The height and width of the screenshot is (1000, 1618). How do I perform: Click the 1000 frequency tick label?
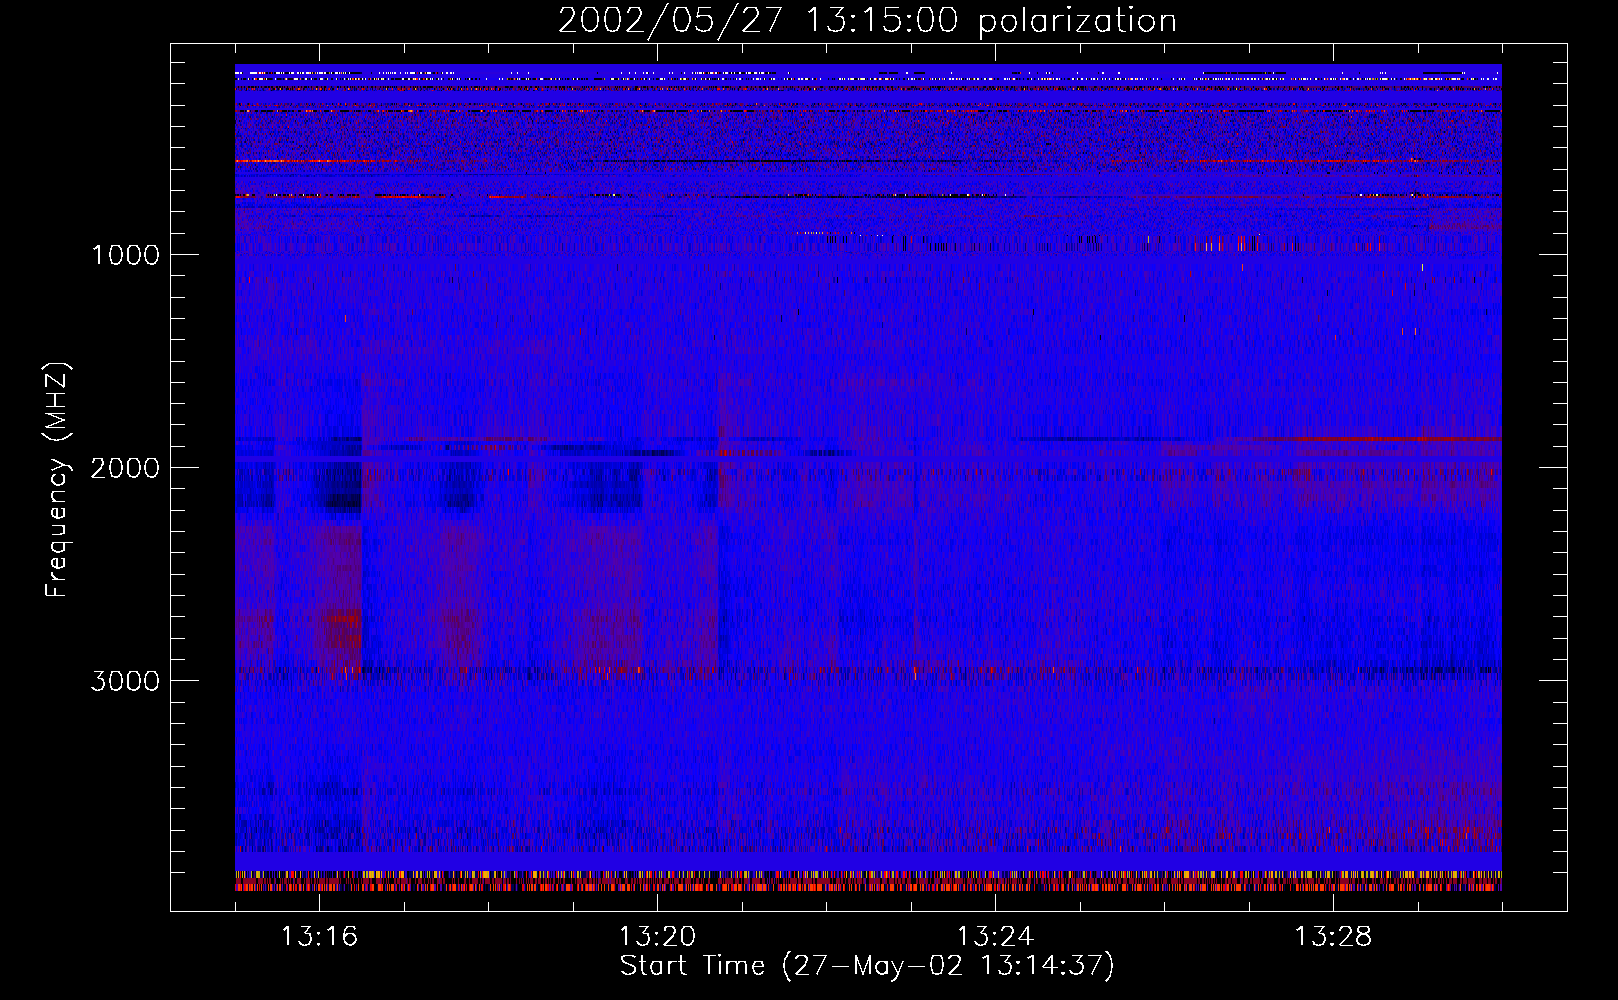click(125, 255)
